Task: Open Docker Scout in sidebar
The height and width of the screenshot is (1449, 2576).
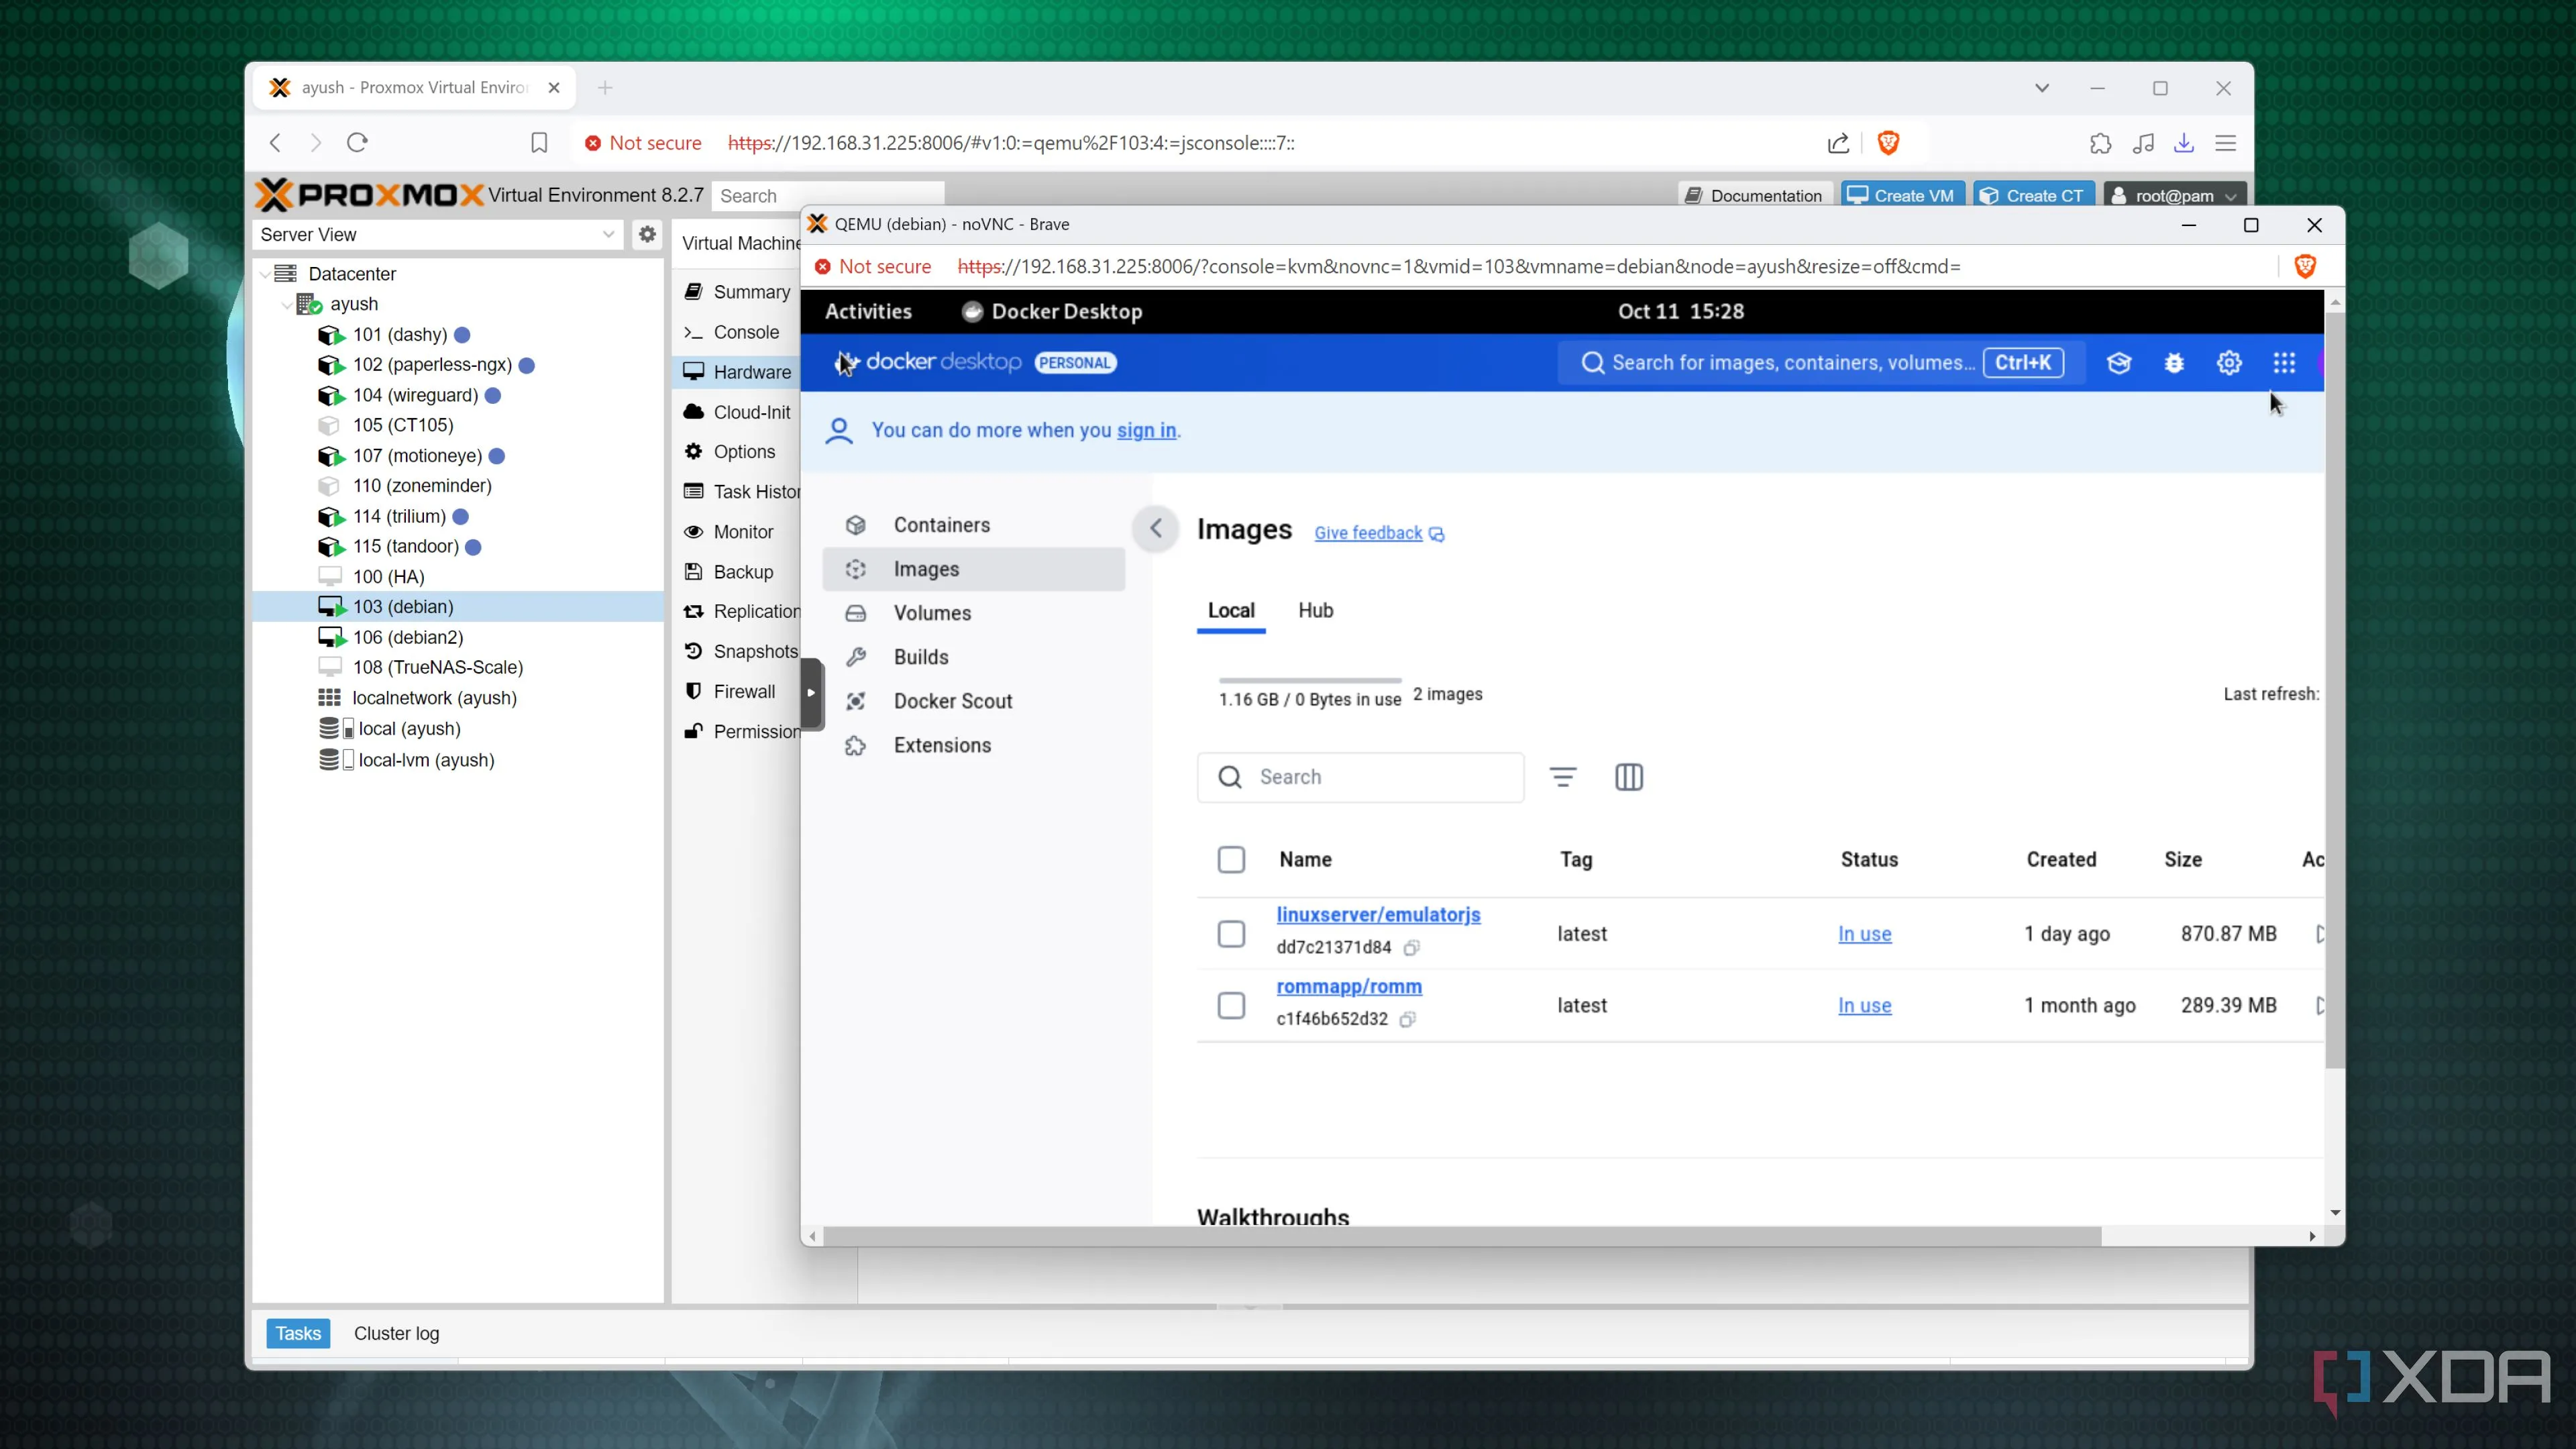Action: [974, 701]
